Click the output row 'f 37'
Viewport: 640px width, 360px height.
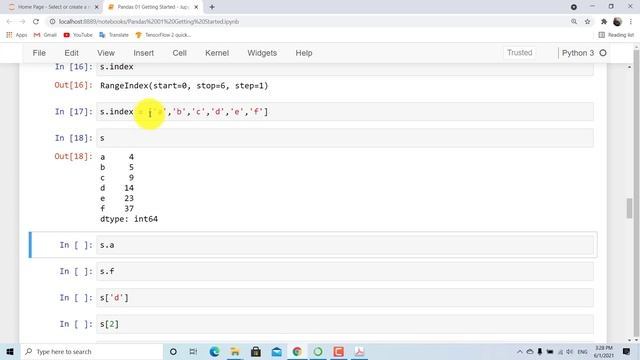coord(117,209)
